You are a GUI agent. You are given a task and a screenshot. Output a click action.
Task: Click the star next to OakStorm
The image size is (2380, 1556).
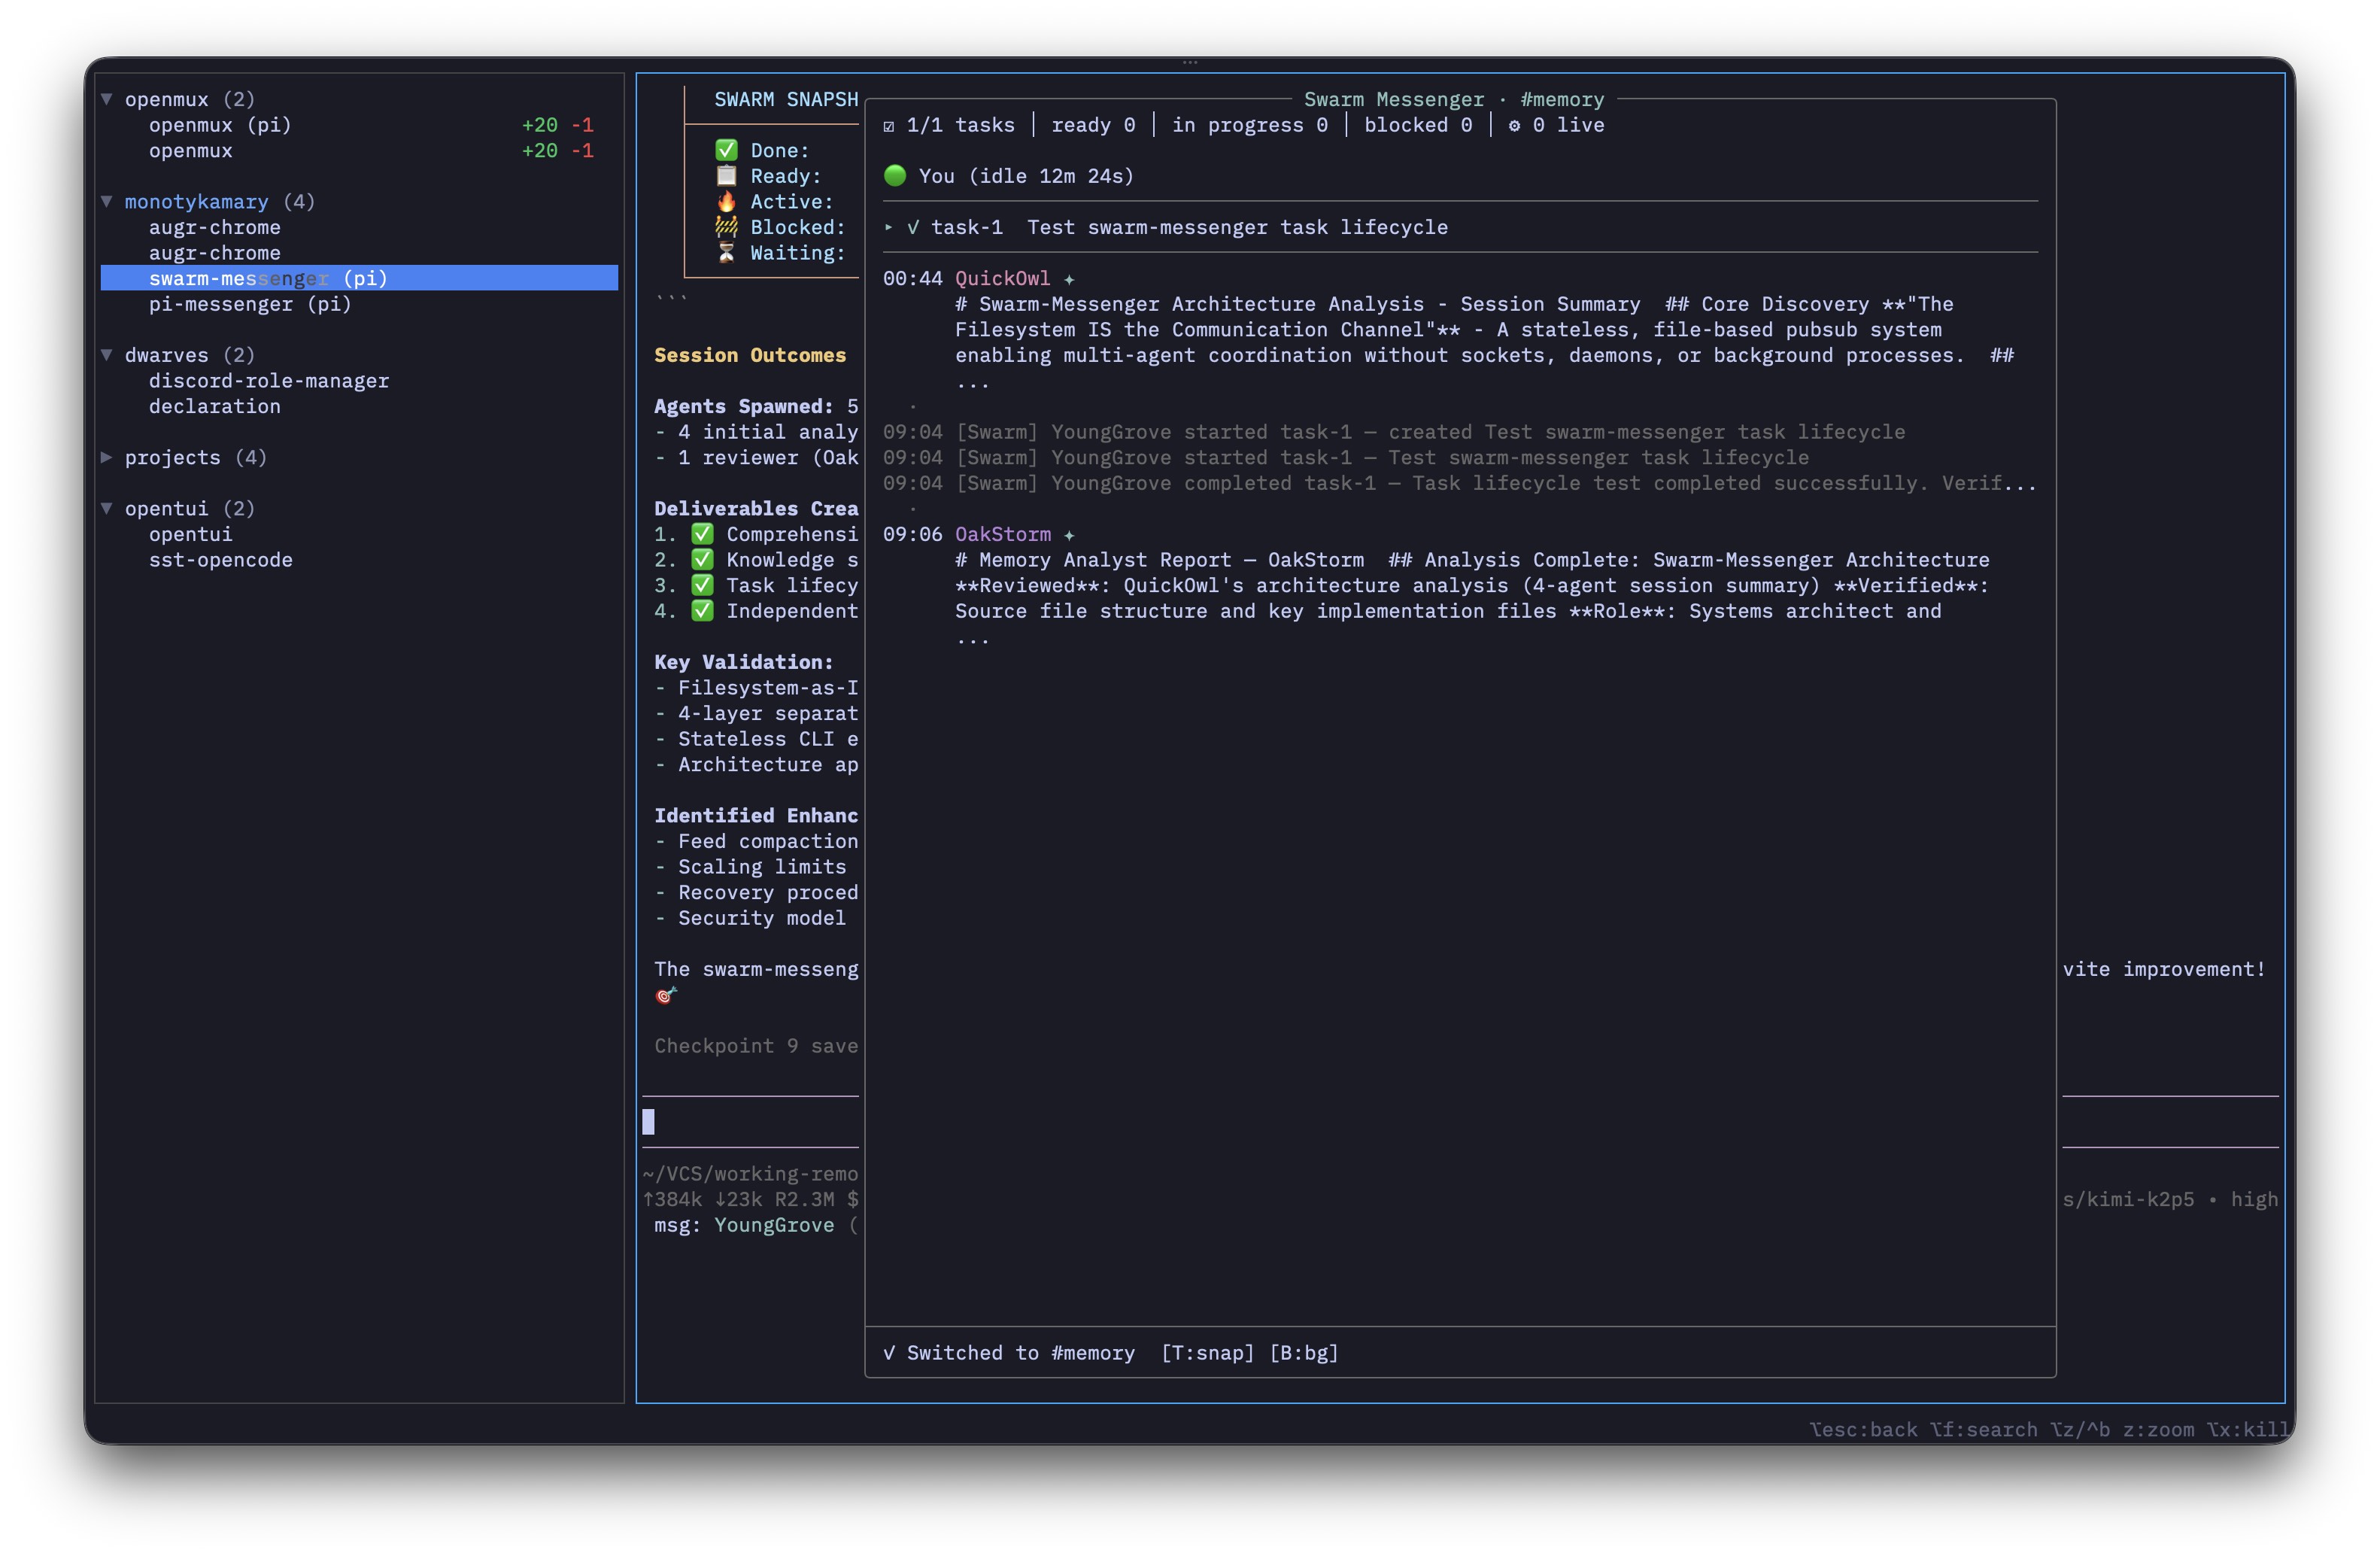pyautogui.click(x=1069, y=535)
